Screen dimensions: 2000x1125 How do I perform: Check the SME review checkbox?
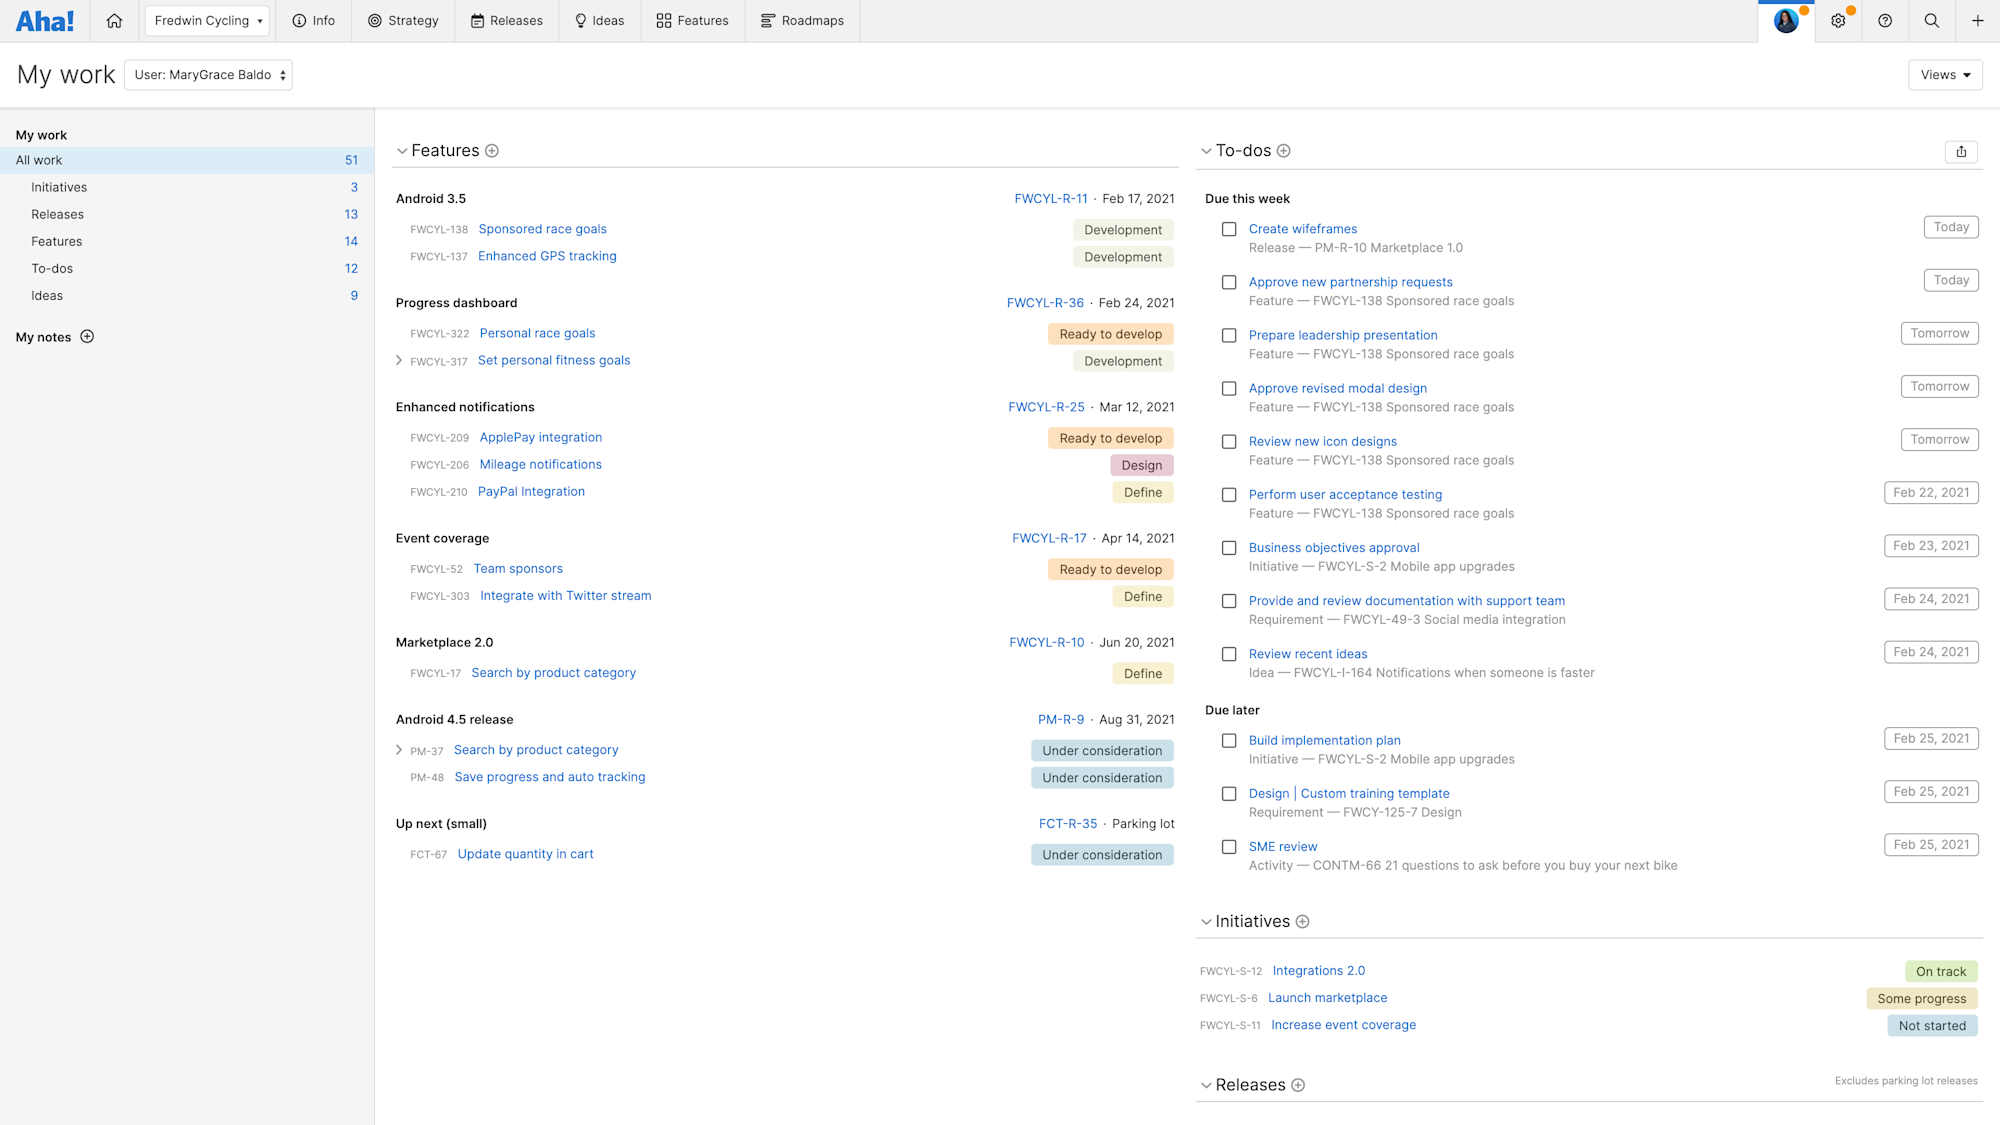coord(1229,847)
